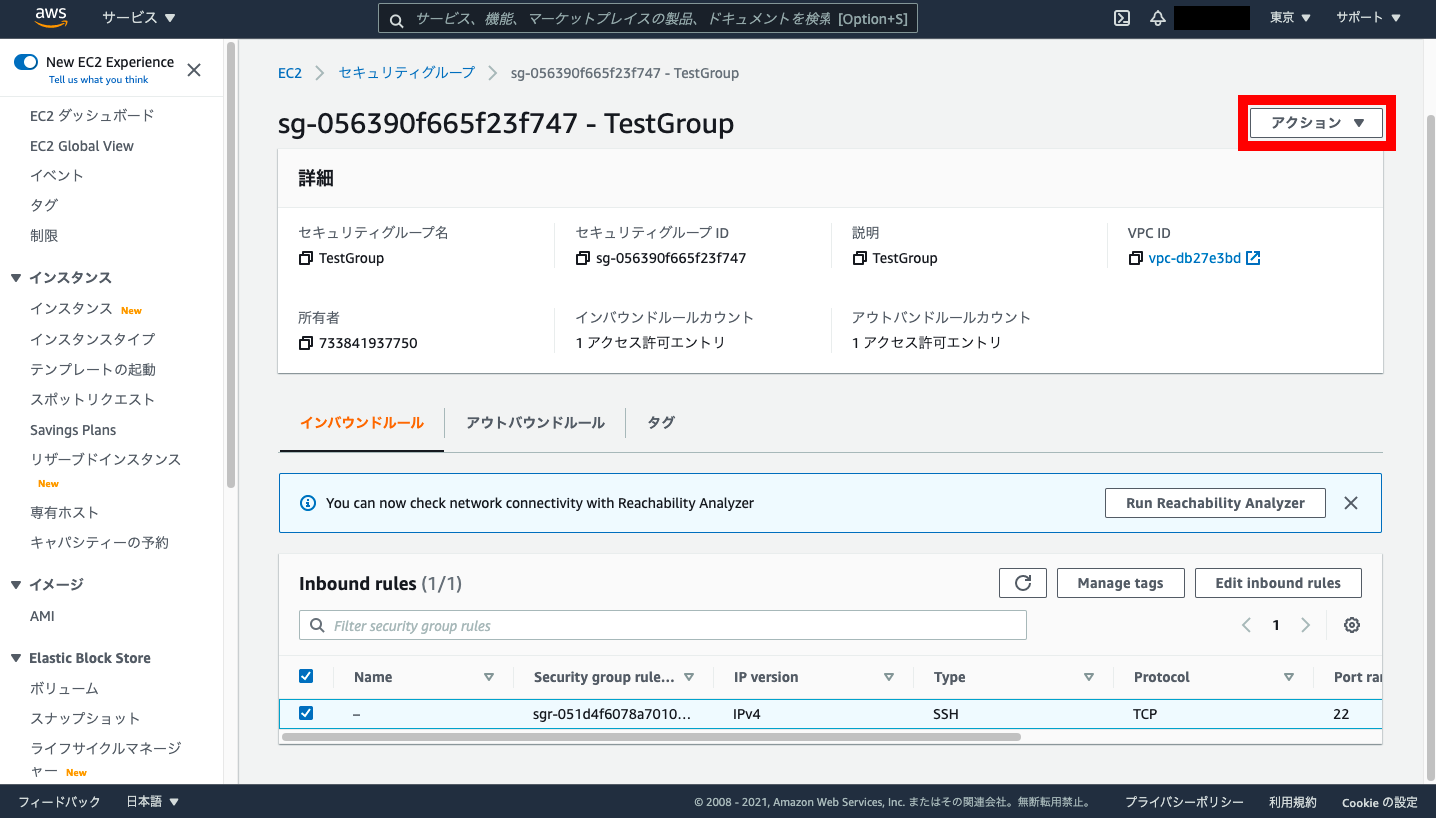Viewport: 1436px width, 818px height.
Task: Go to next page of inbound rules
Action: tap(1305, 625)
